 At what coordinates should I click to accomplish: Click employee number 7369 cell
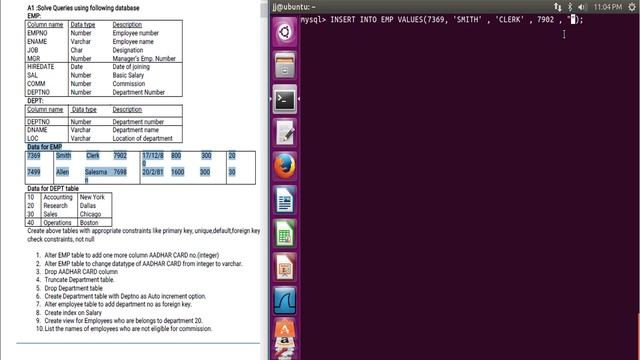point(34,156)
